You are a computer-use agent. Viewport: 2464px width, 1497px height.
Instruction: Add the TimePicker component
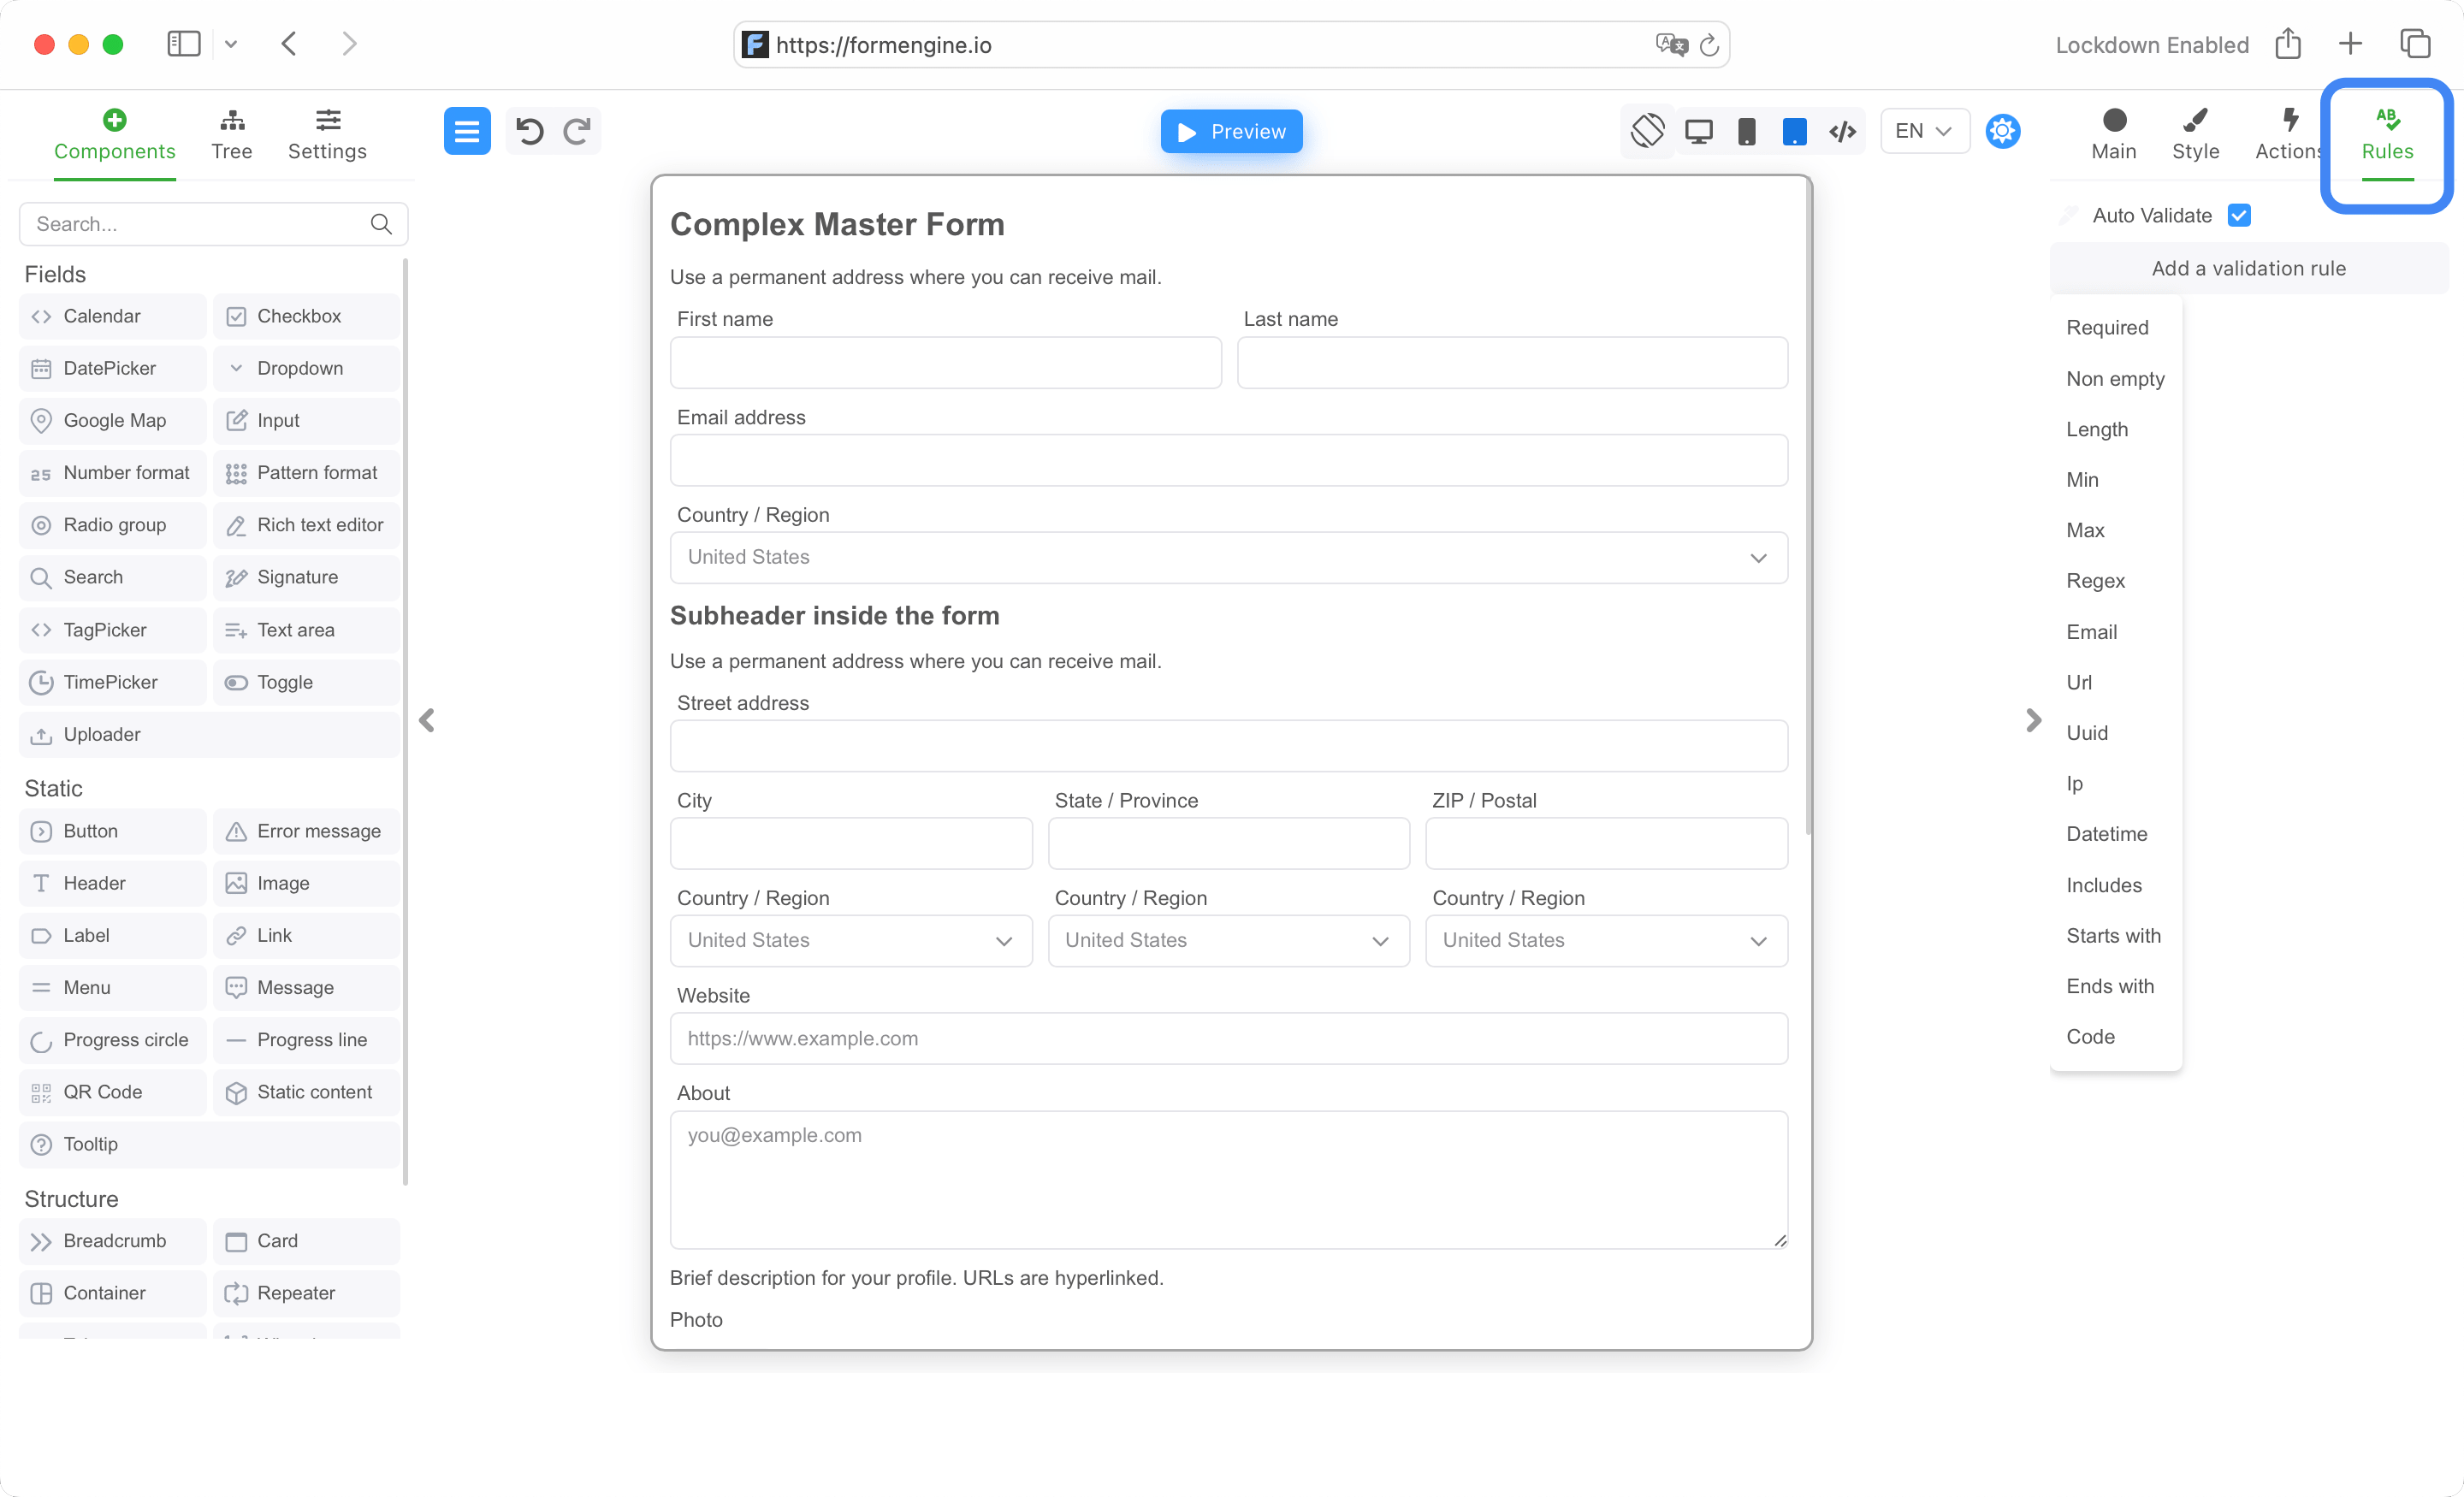coord(112,682)
